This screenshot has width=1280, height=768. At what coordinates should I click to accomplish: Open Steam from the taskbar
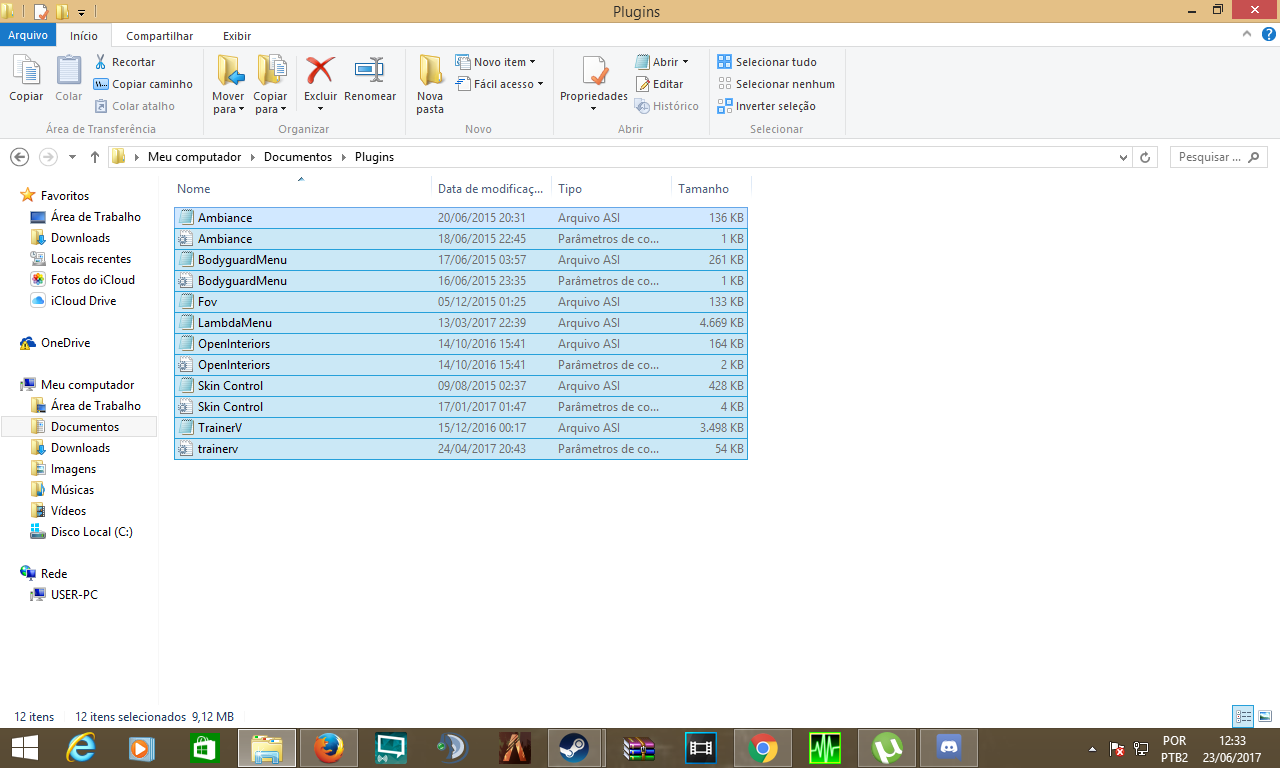573,748
